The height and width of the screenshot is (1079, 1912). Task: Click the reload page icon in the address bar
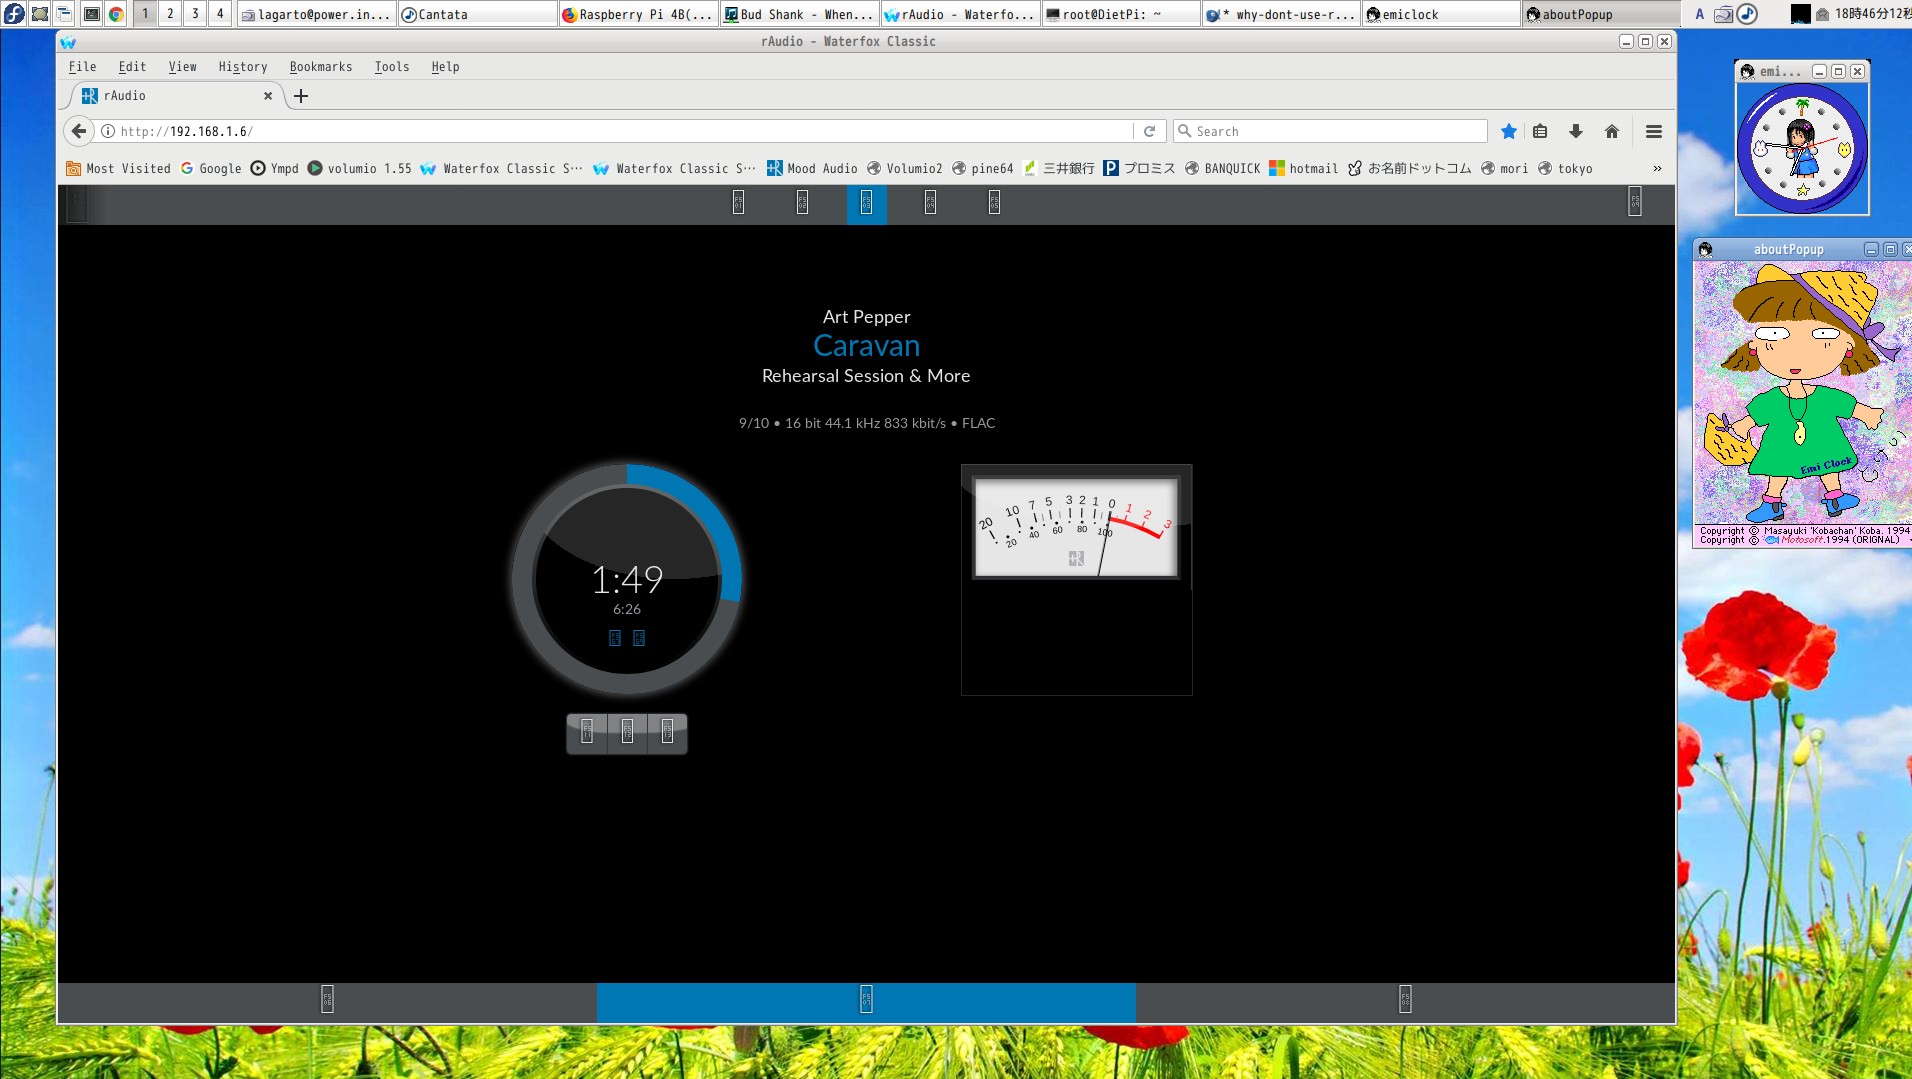1151,131
